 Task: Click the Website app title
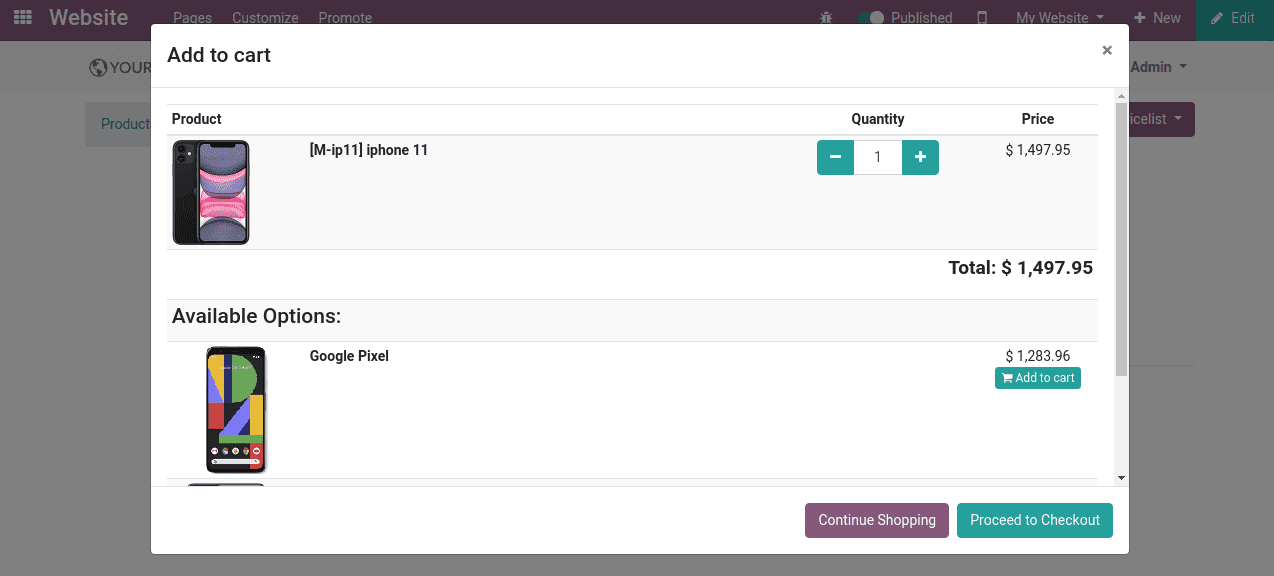(88, 18)
